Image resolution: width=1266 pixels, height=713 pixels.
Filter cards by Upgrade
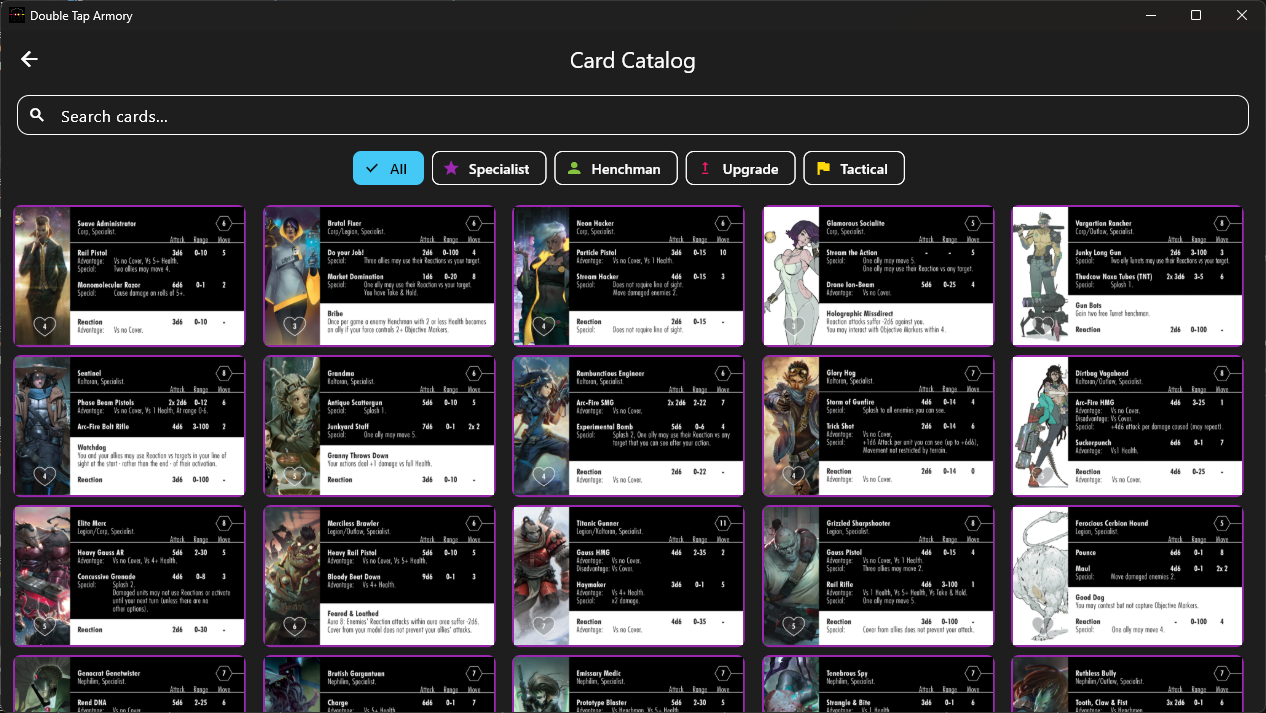point(740,168)
